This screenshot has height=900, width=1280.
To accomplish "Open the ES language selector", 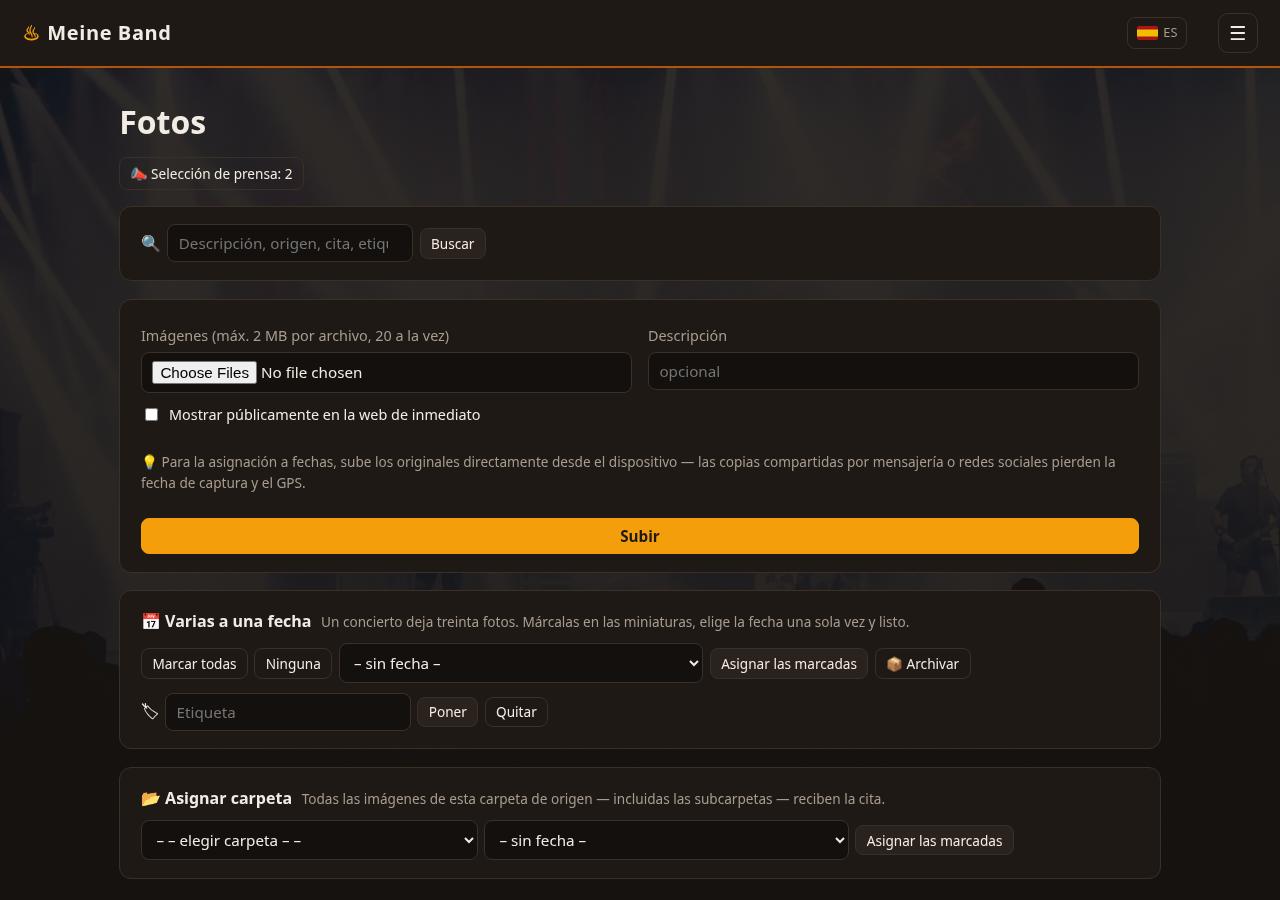I will coord(1157,33).
